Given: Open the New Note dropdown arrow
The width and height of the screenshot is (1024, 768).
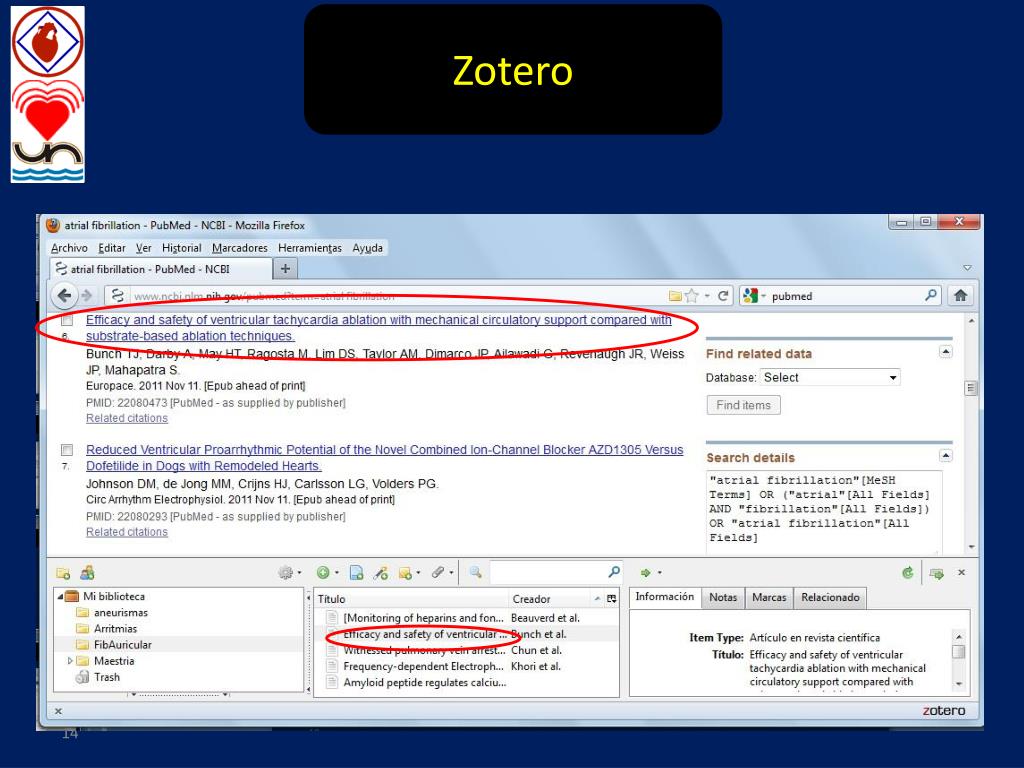Looking at the screenshot, I should coord(418,573).
